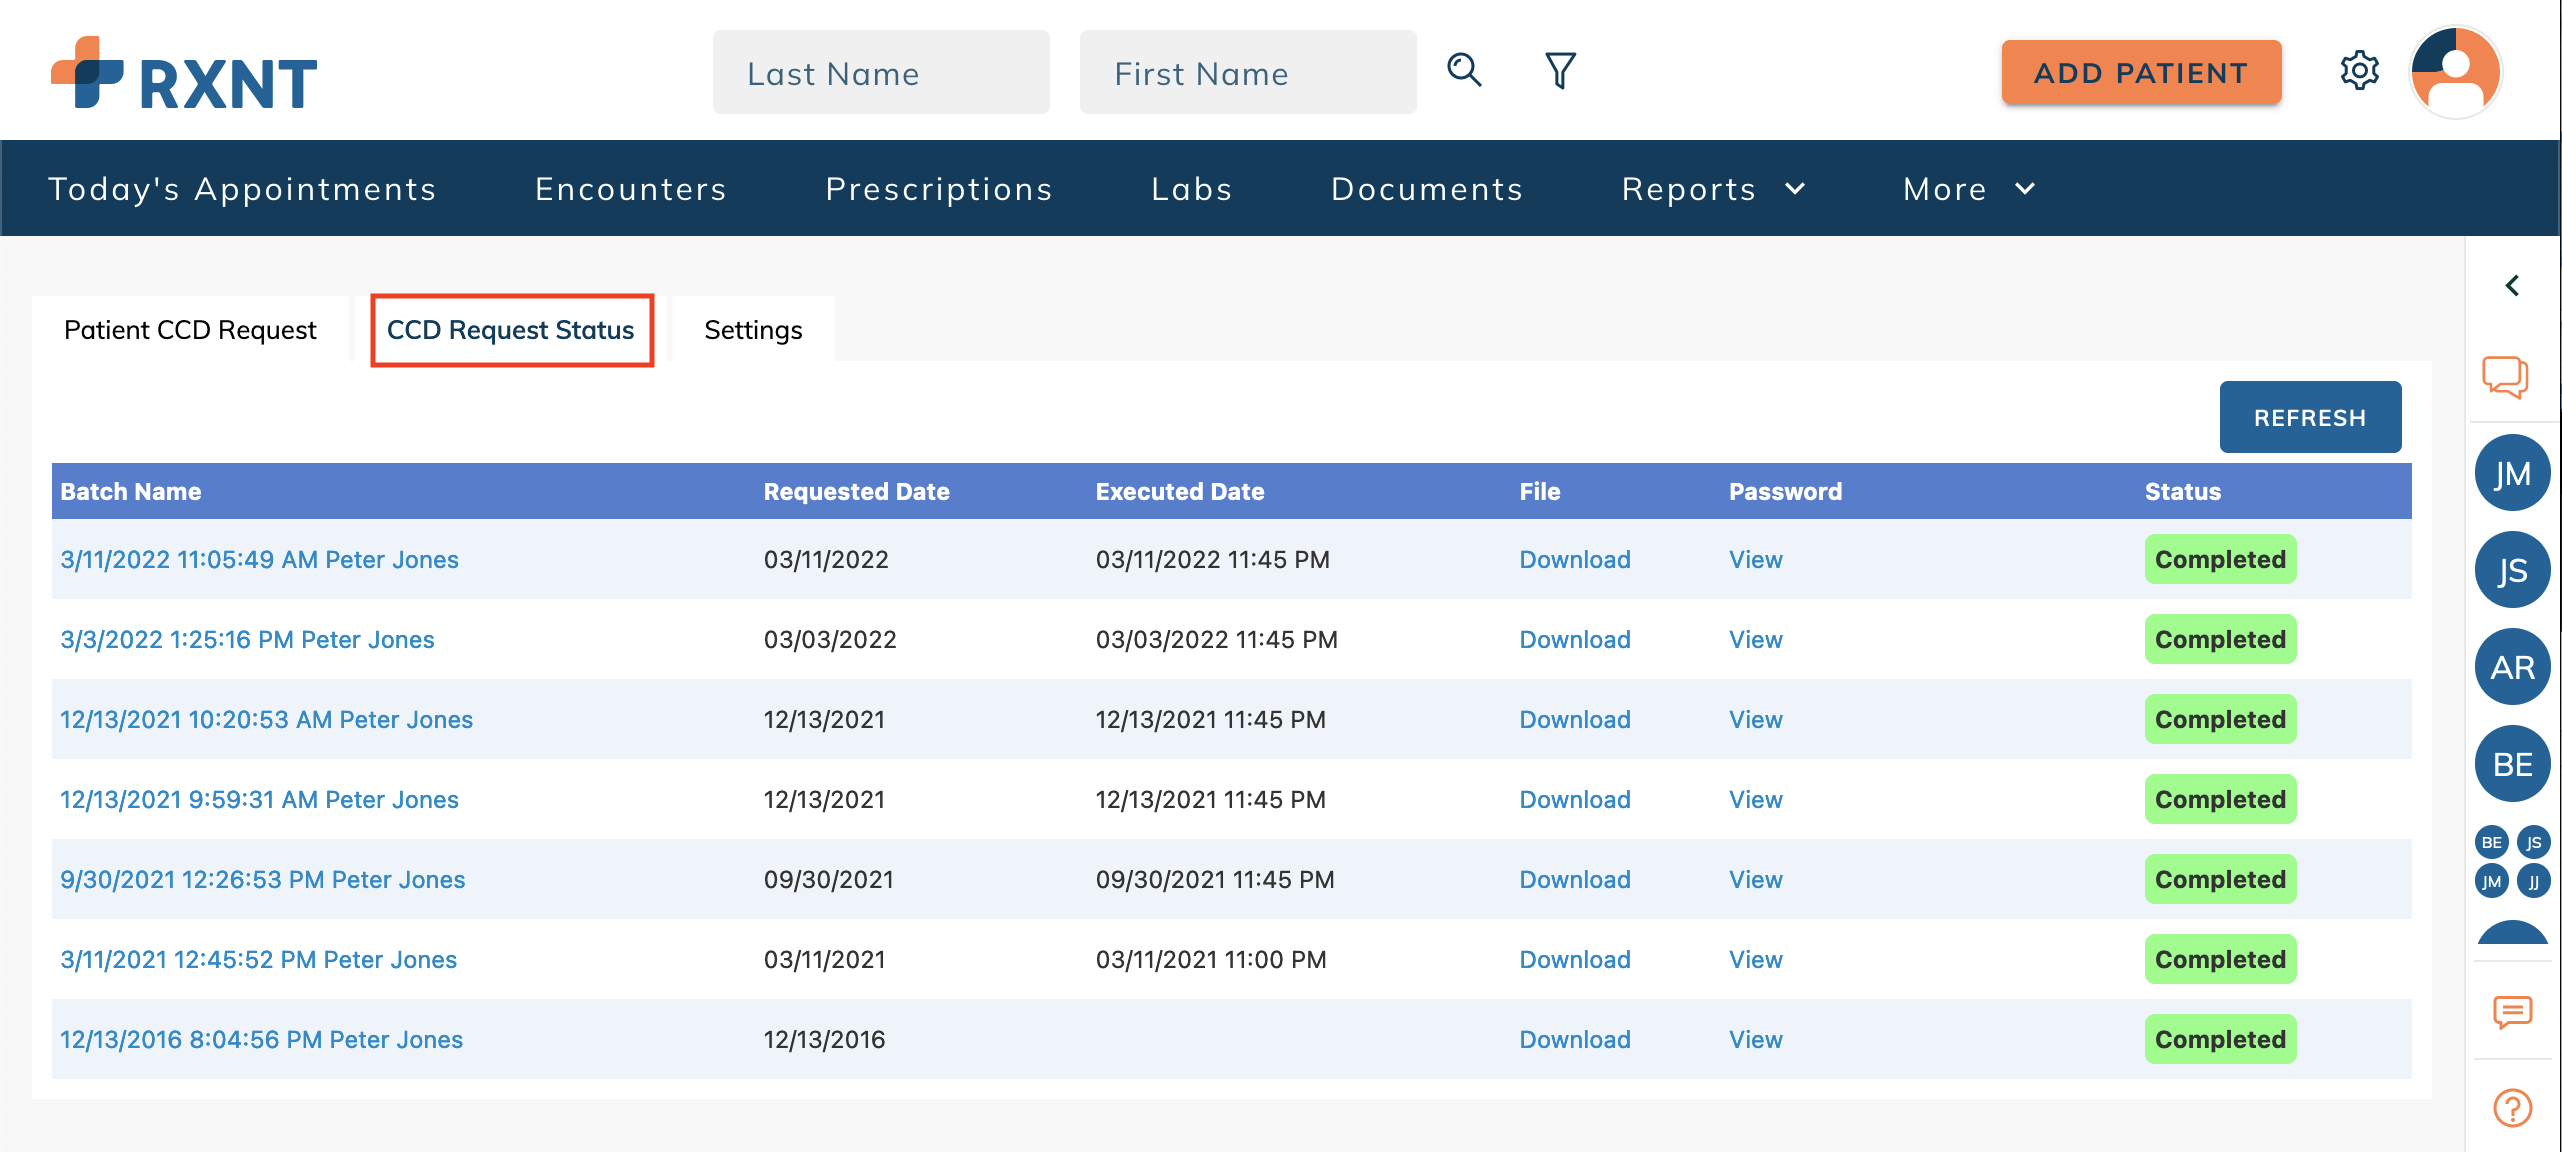Download file for 3/3/2022 batch
Screen dimensions: 2562x1152
(x=1575, y=639)
